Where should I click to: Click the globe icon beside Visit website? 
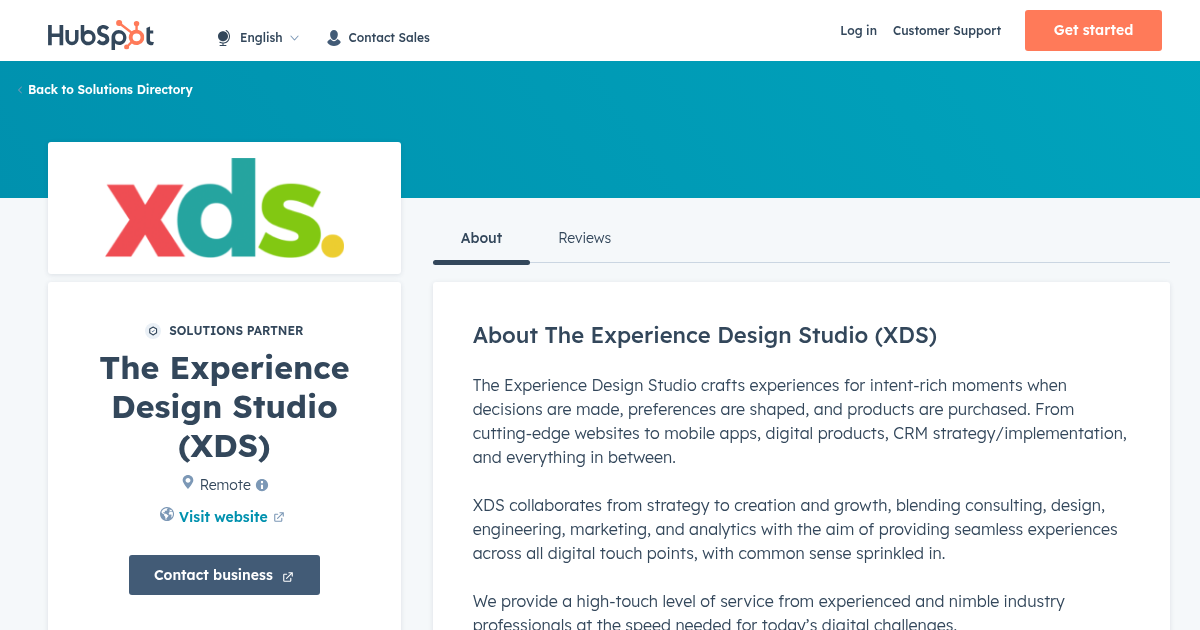[x=167, y=515]
